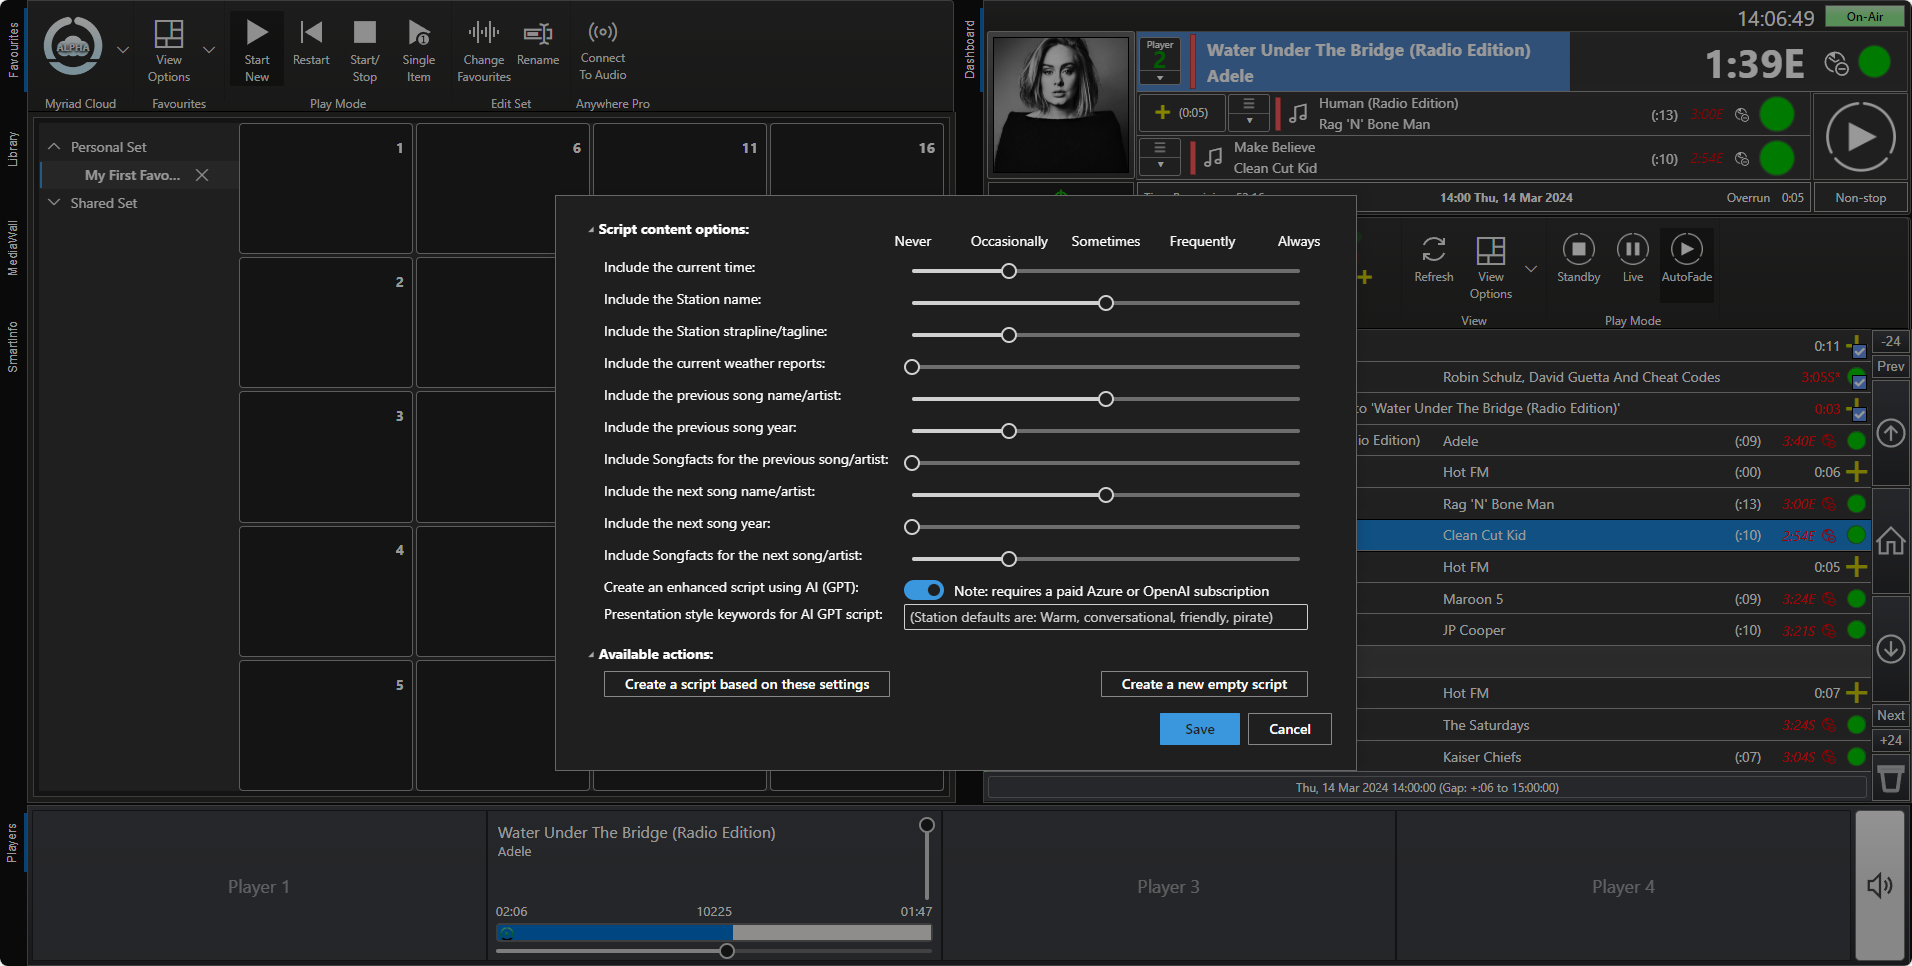Activate AutoFade play mode
Image resolution: width=1912 pixels, height=966 pixels.
(x=1686, y=258)
